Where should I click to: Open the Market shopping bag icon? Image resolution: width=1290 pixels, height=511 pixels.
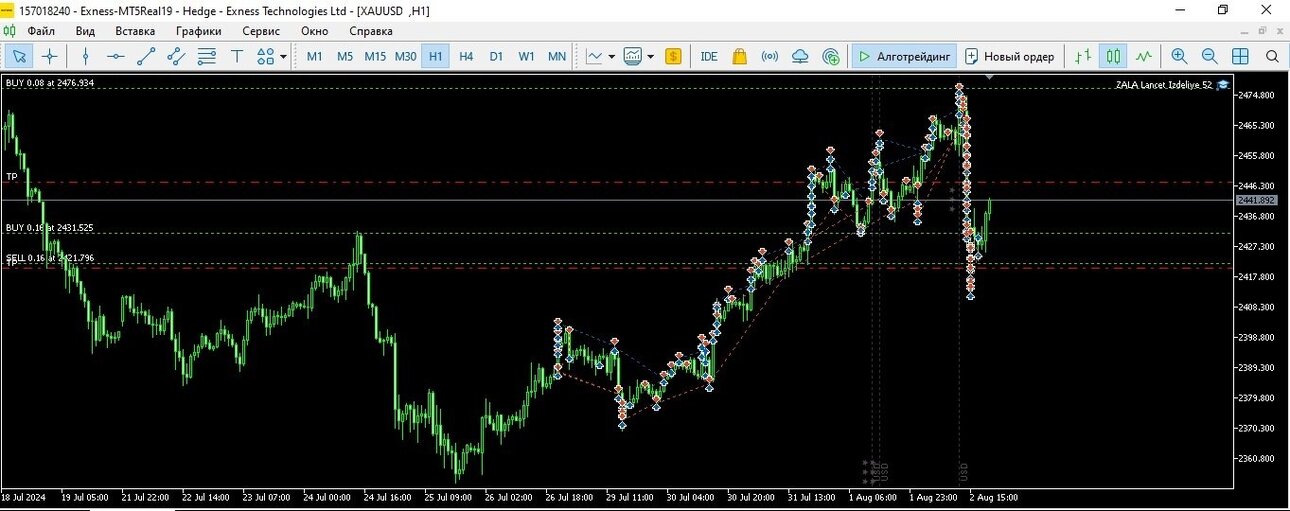[740, 56]
